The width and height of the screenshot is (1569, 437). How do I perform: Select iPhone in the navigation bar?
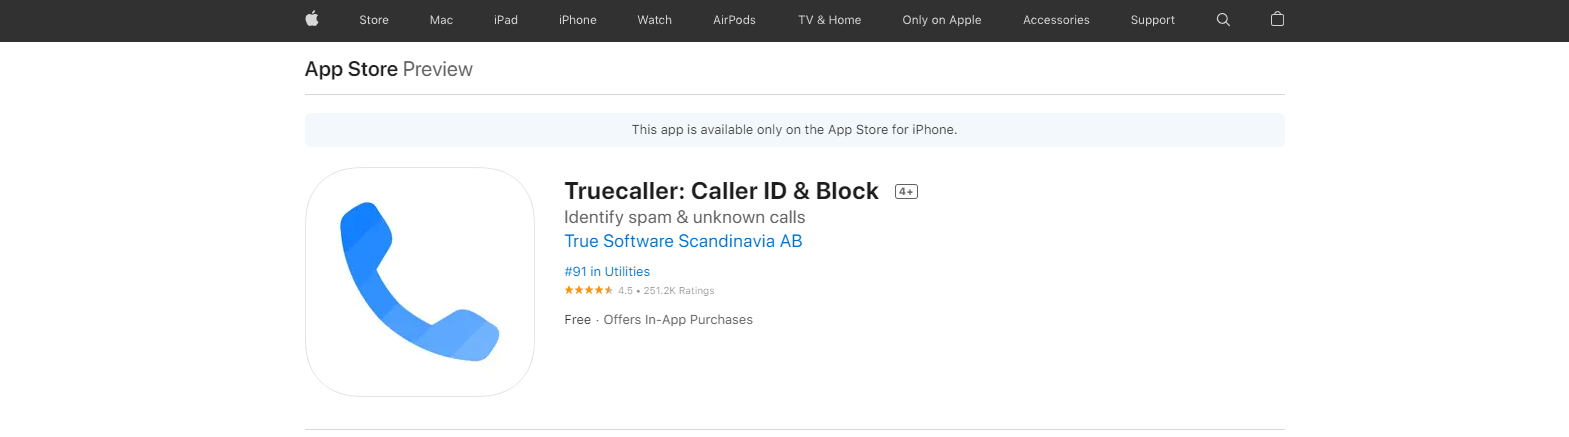tap(578, 20)
